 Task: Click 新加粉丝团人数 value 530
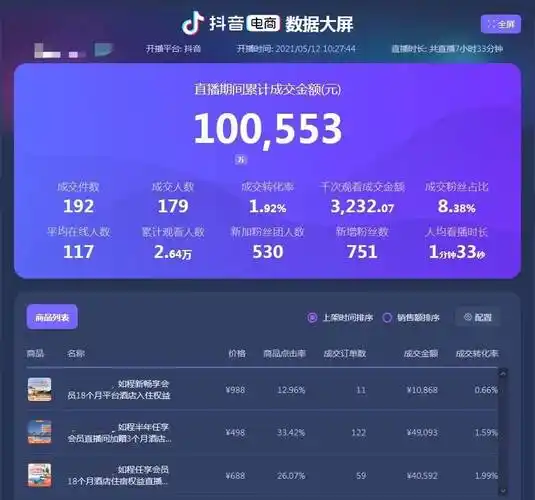point(268,252)
